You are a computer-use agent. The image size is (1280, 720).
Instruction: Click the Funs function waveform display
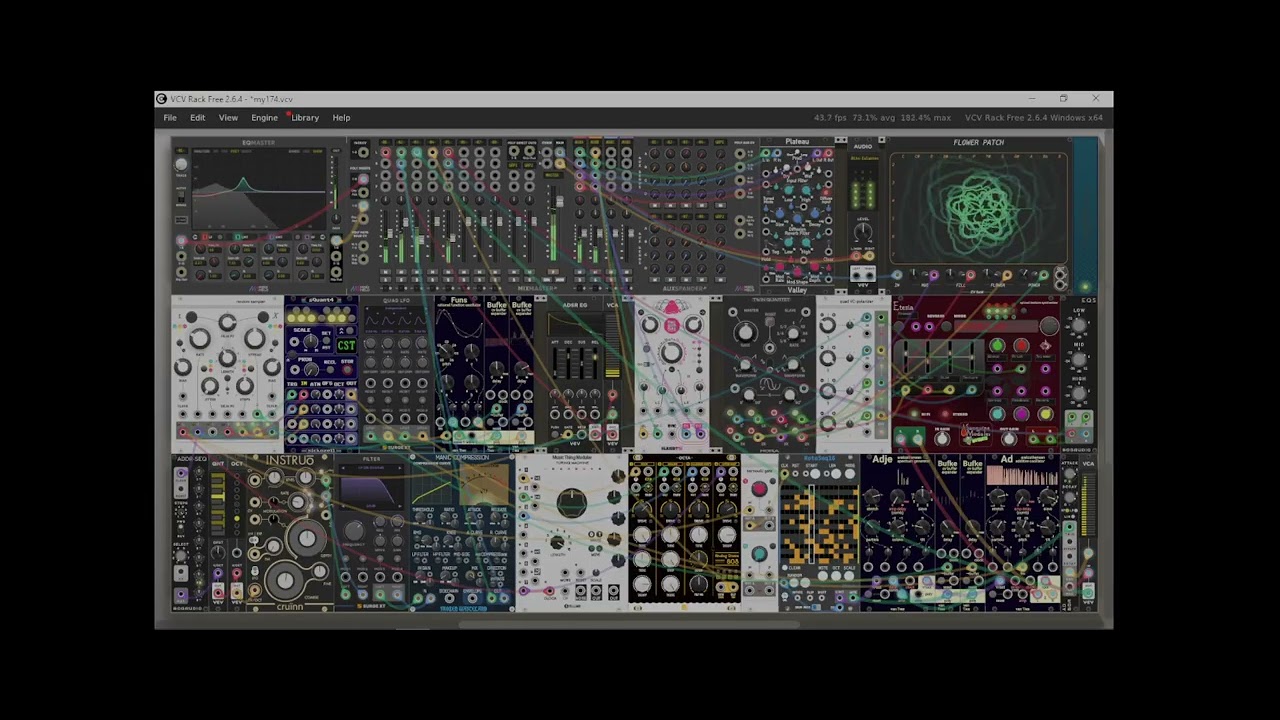[459, 322]
